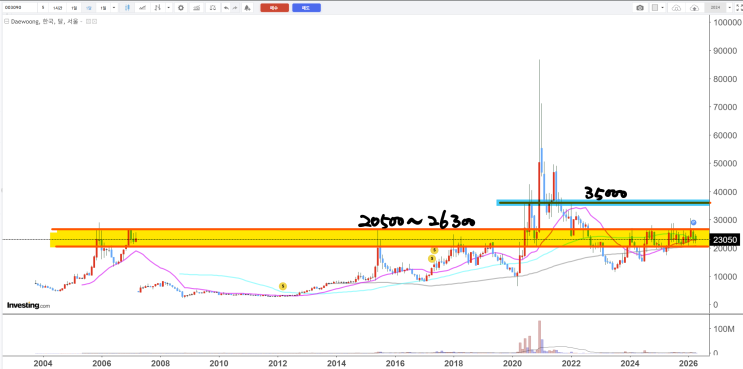Open the layout square dropdown arrow
743x369 pixels.
[x=662, y=8]
